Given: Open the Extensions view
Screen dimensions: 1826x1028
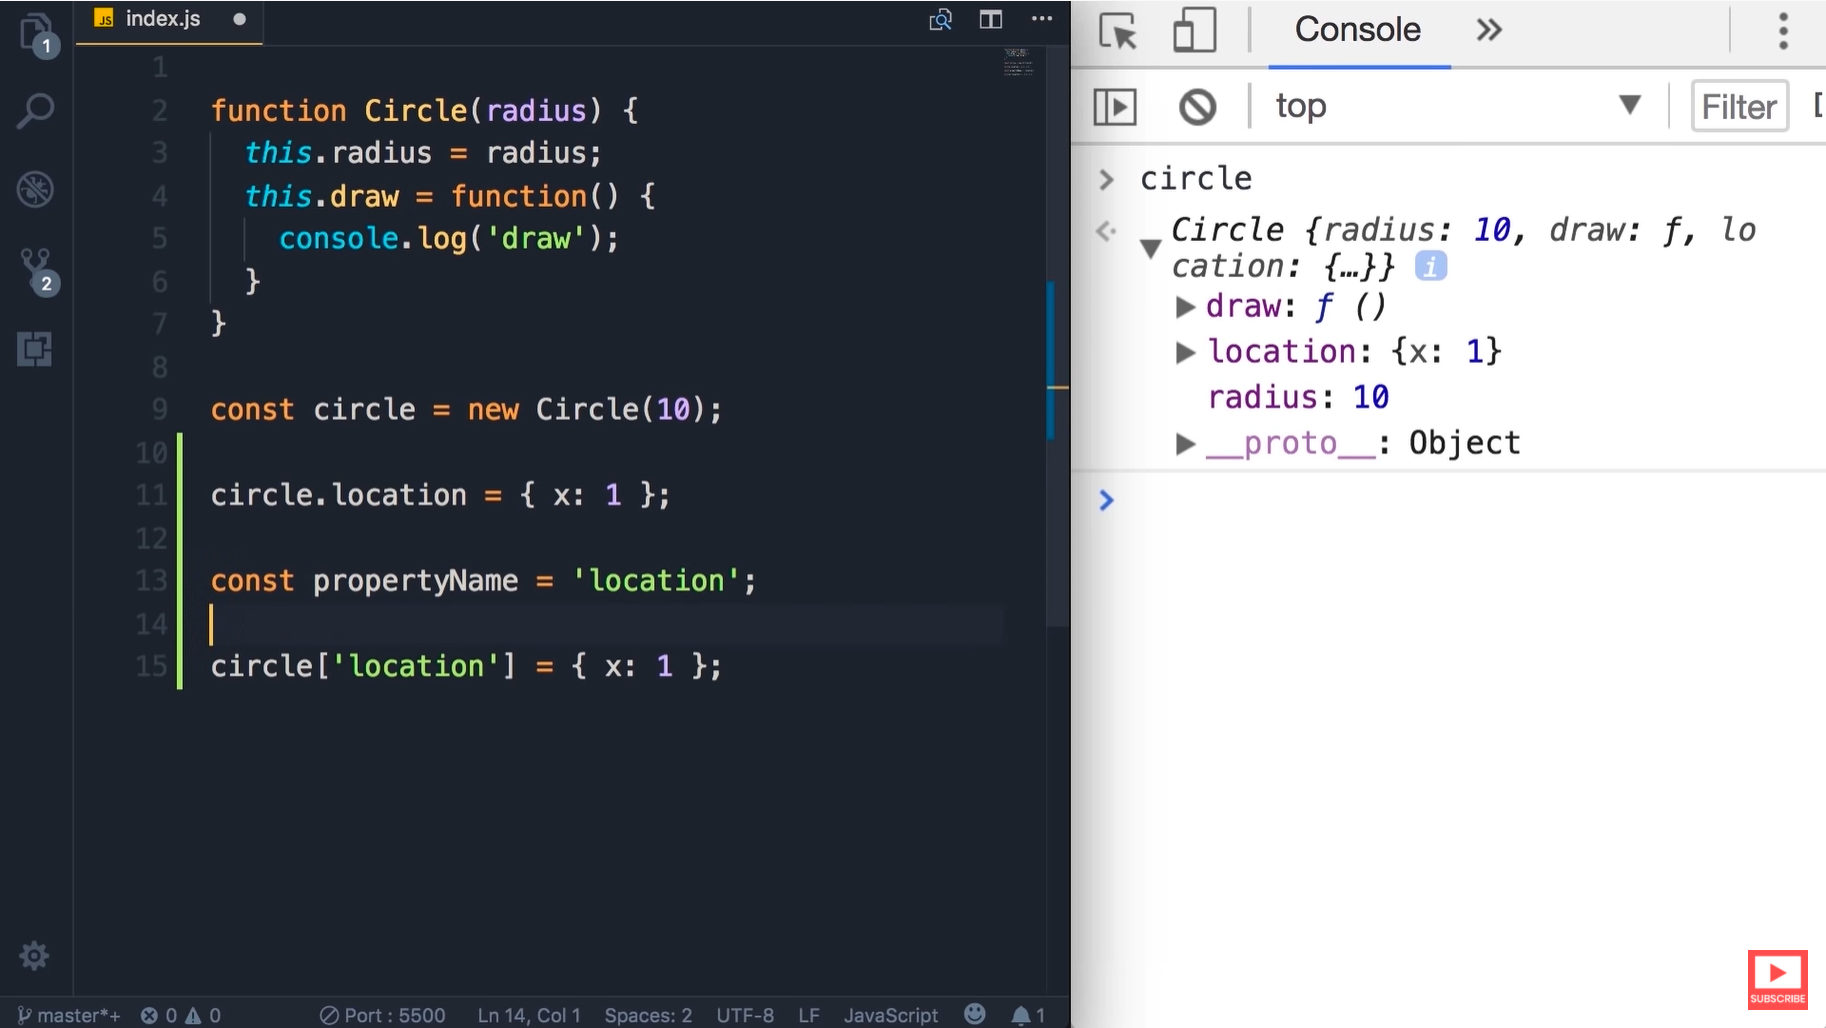Looking at the screenshot, I should point(35,349).
